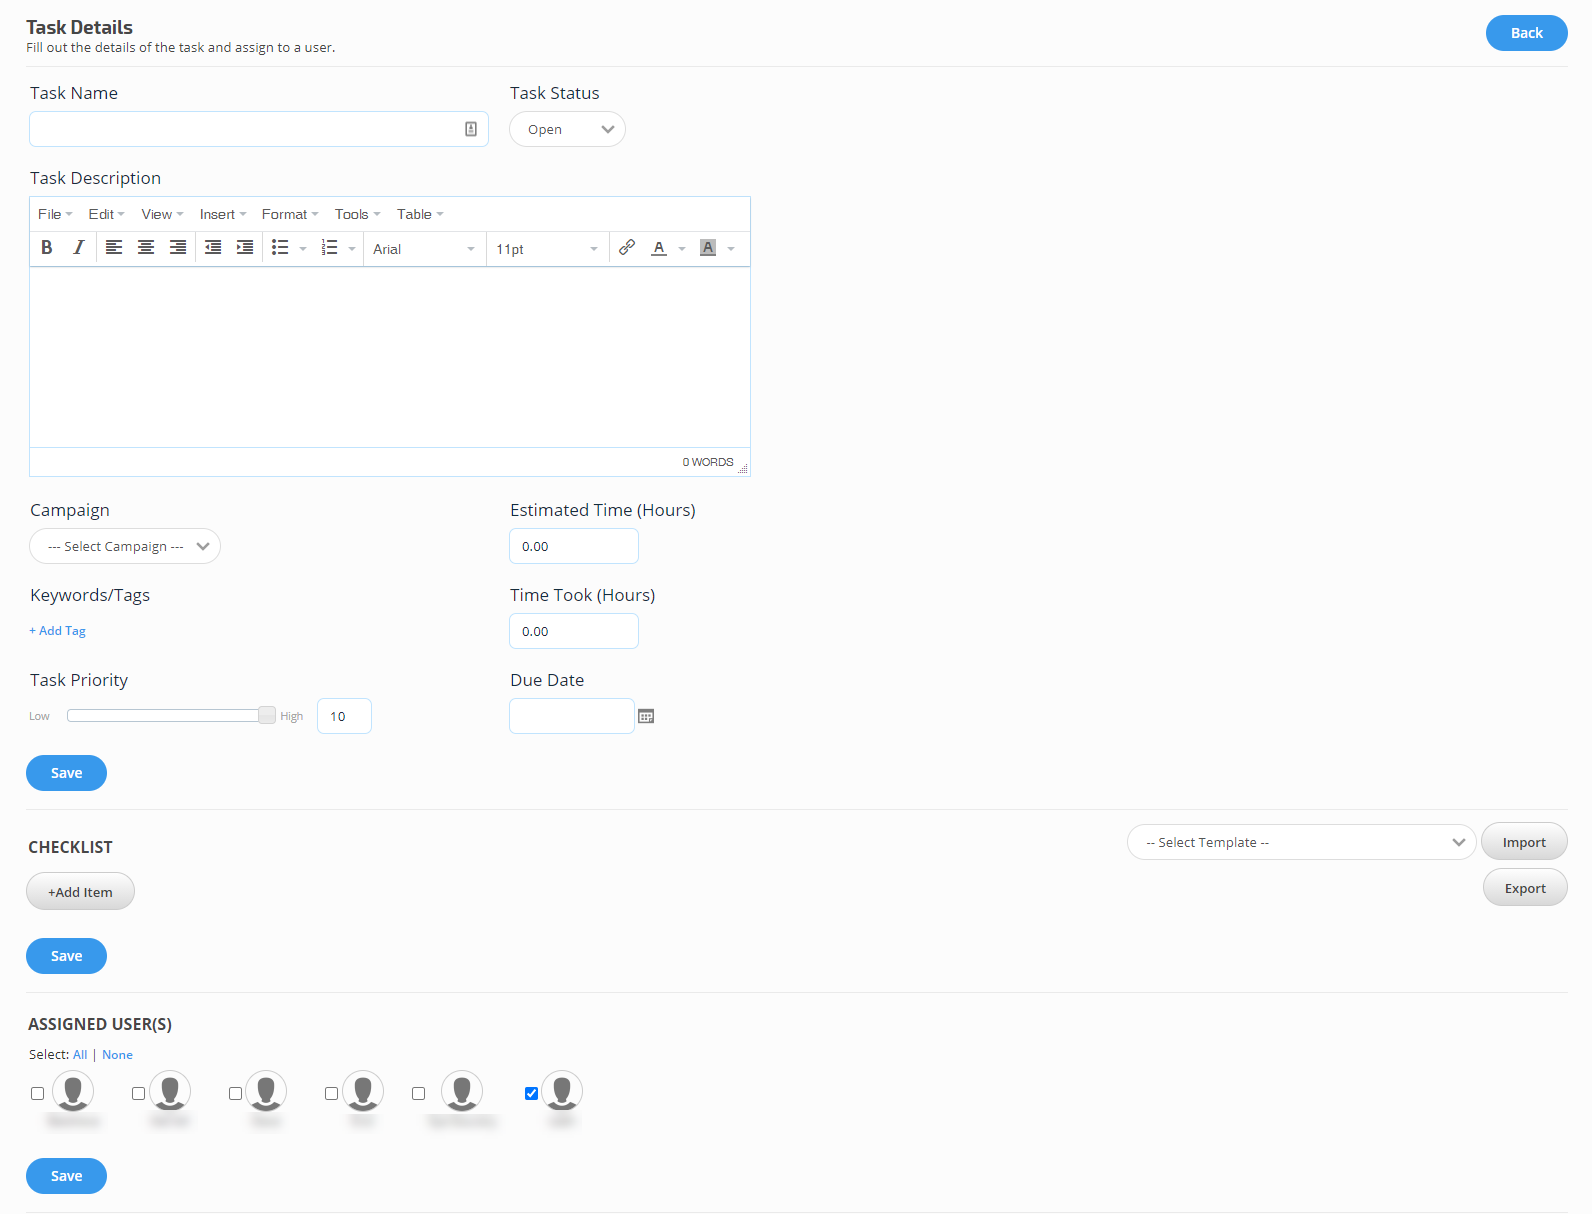The image size is (1592, 1214).
Task: Open the Select Campaign dropdown
Action: coord(125,546)
